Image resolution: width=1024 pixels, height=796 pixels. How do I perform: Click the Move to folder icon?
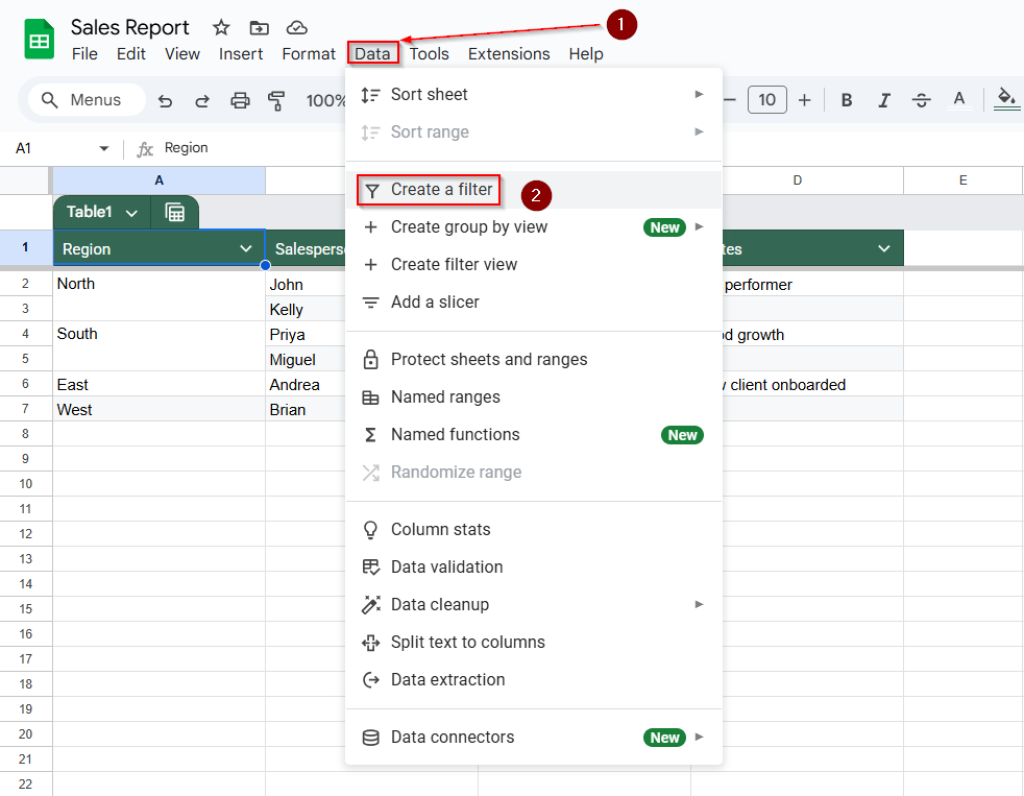click(x=259, y=27)
